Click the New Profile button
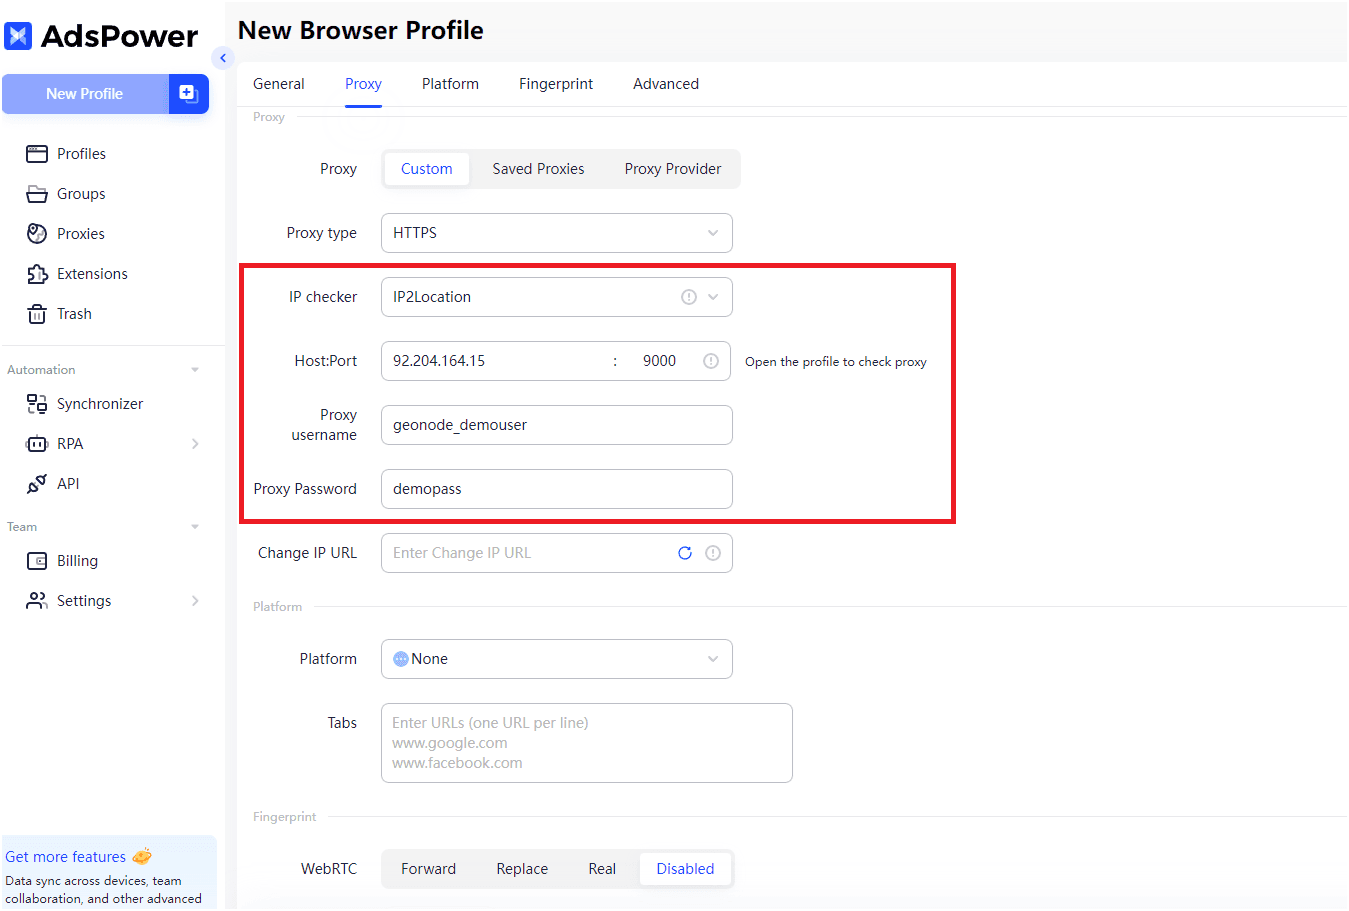Screen dimensions: 1349x911 coord(85,93)
